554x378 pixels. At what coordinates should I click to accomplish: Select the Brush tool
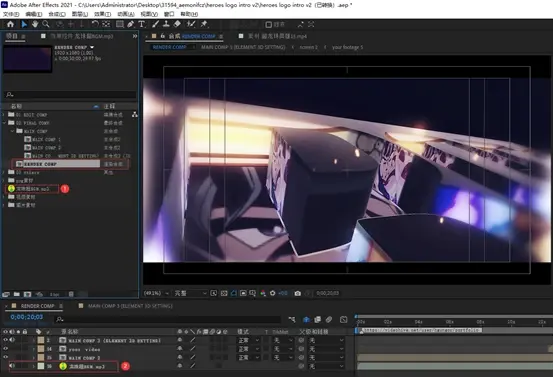click(x=155, y=24)
